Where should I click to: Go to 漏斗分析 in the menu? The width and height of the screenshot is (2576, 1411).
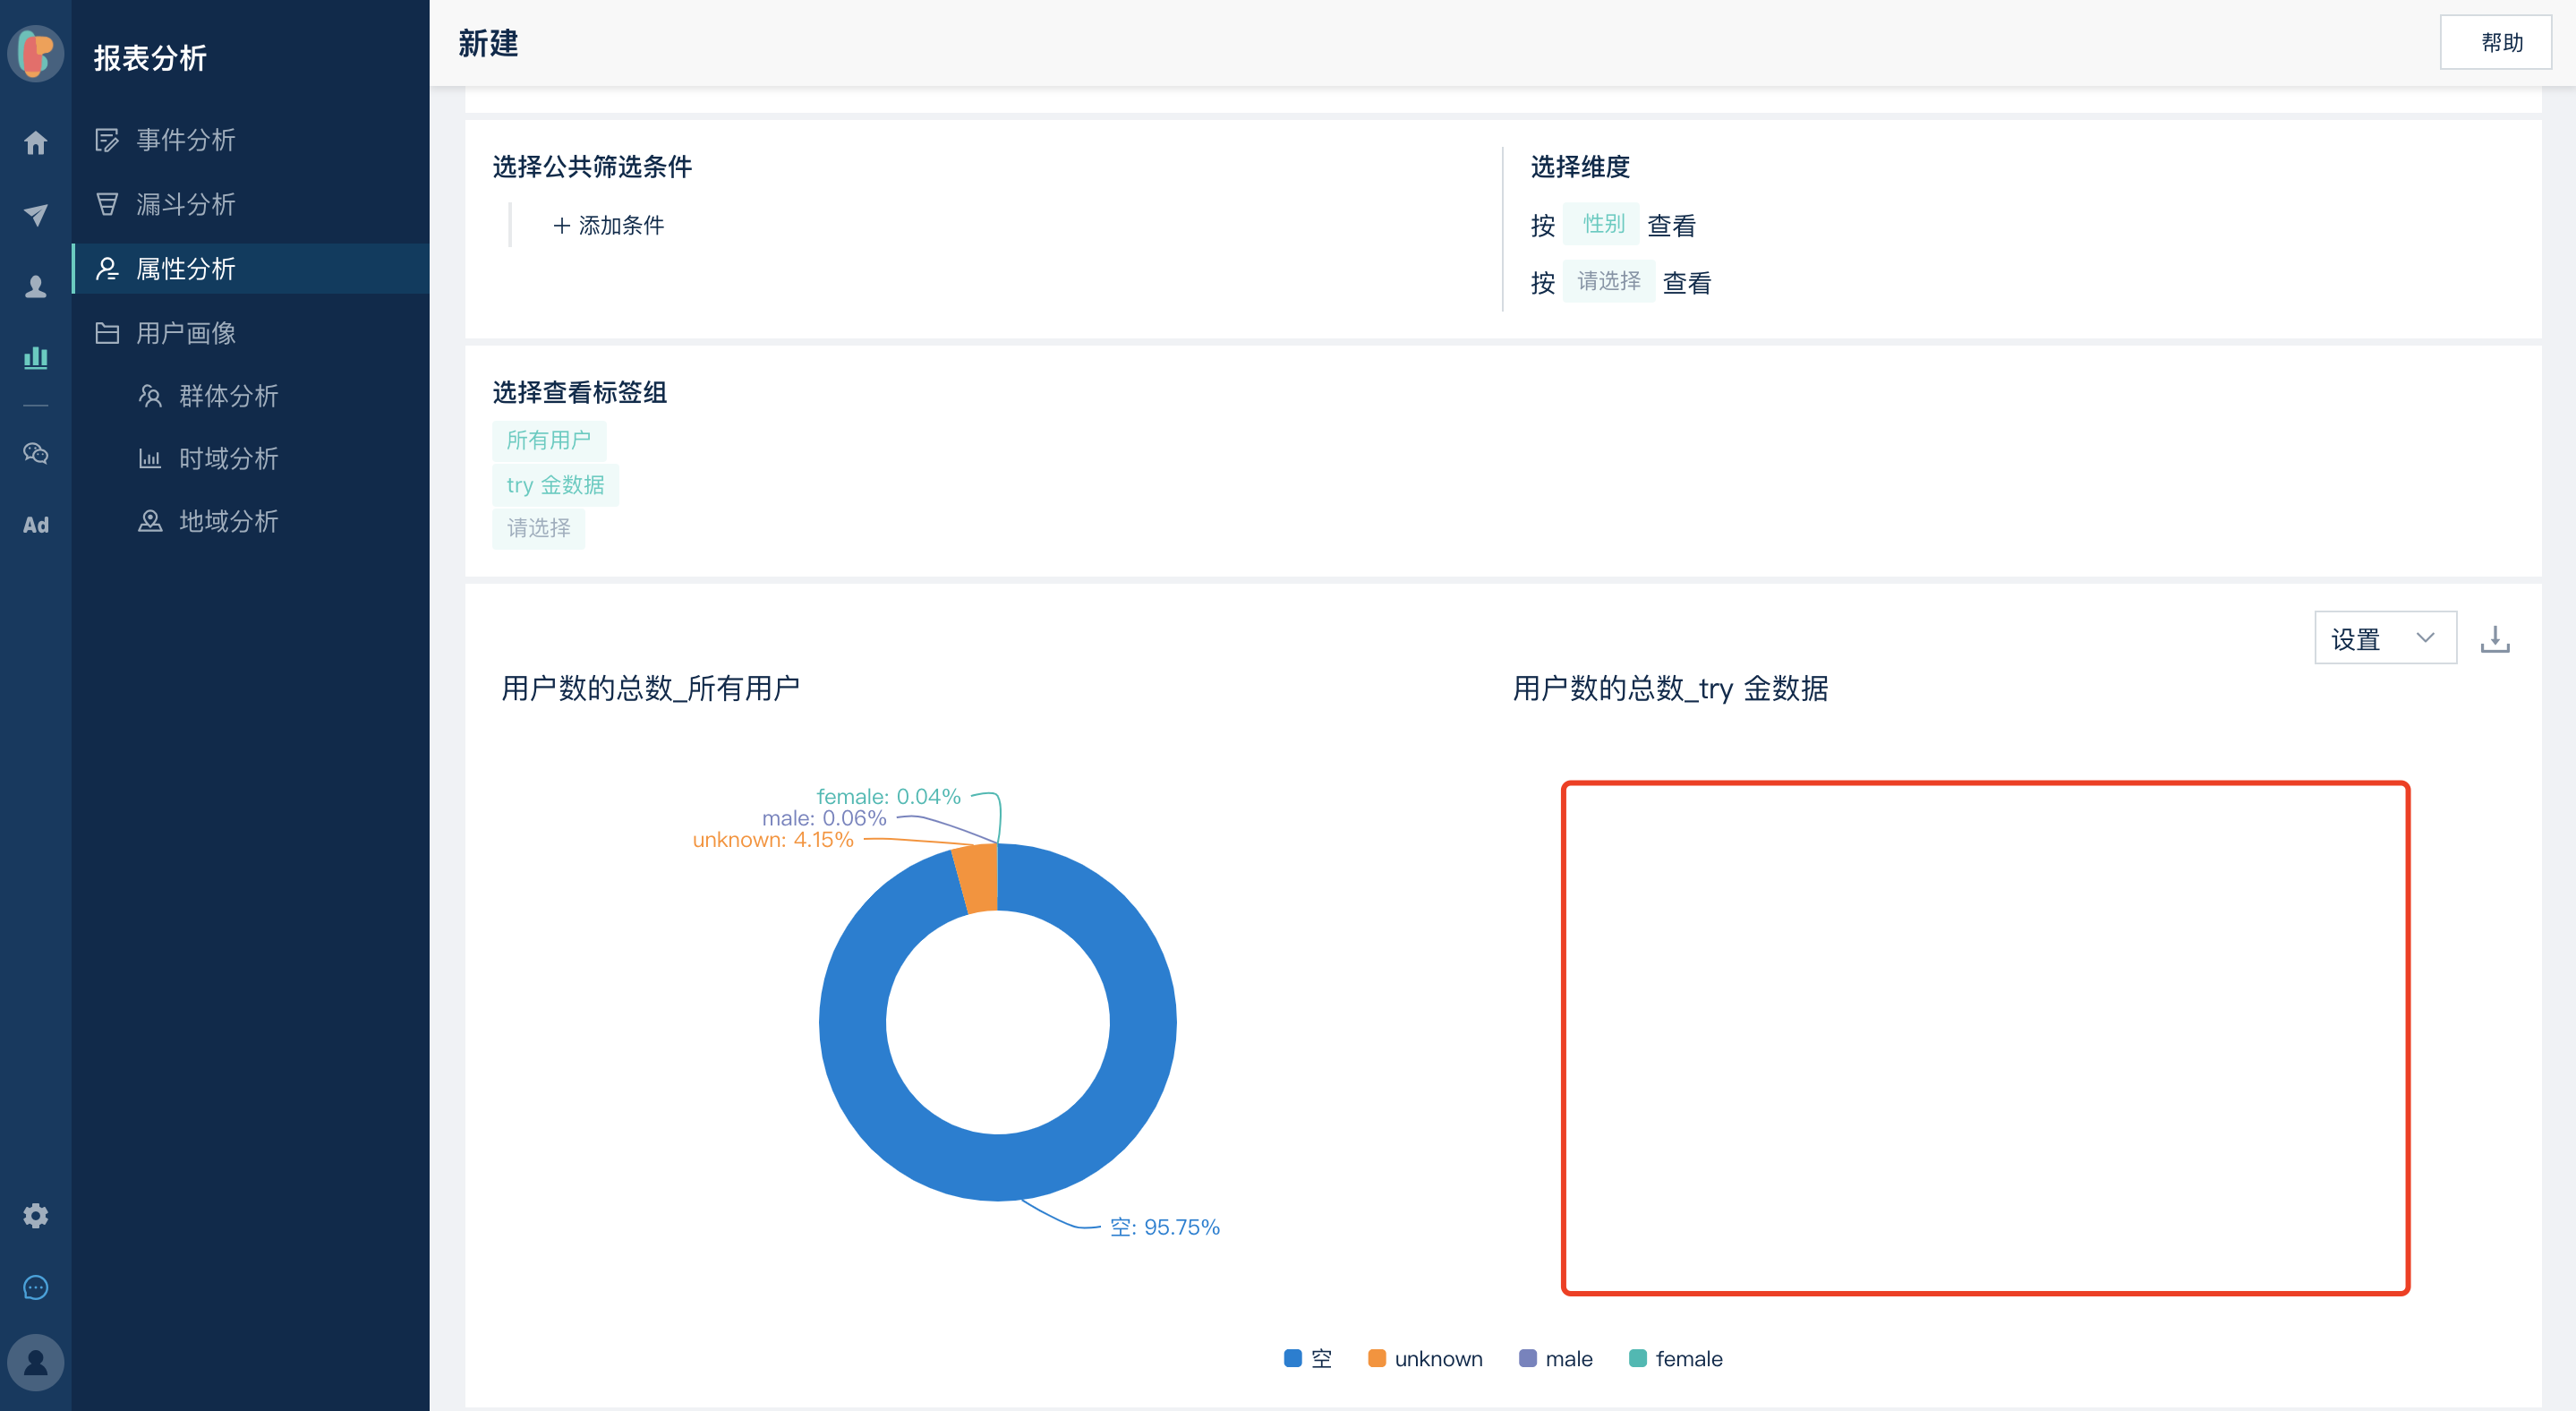click(x=185, y=204)
